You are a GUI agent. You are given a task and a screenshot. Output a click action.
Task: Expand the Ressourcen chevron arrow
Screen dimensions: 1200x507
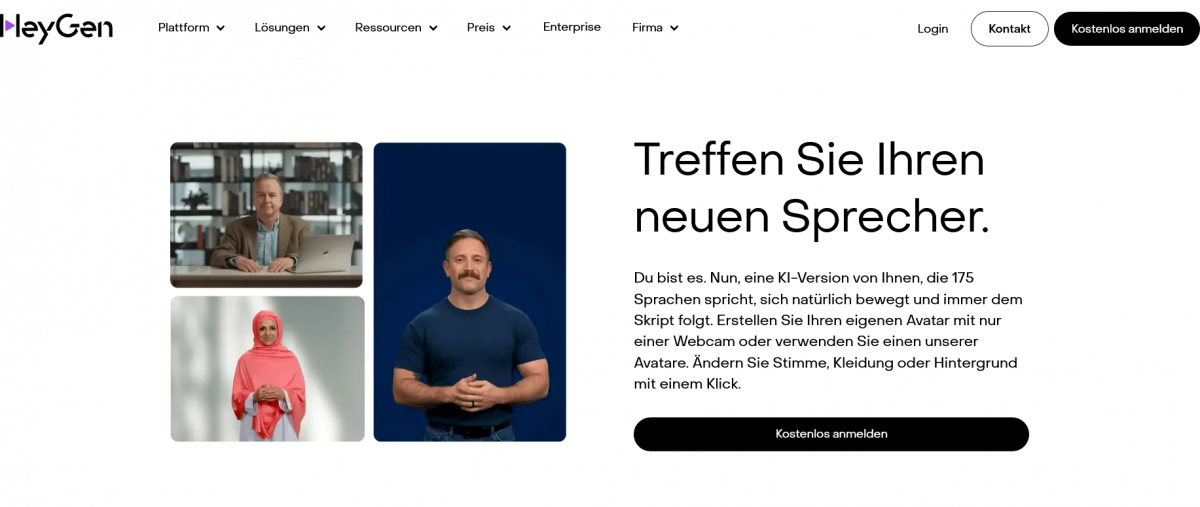tap(433, 28)
